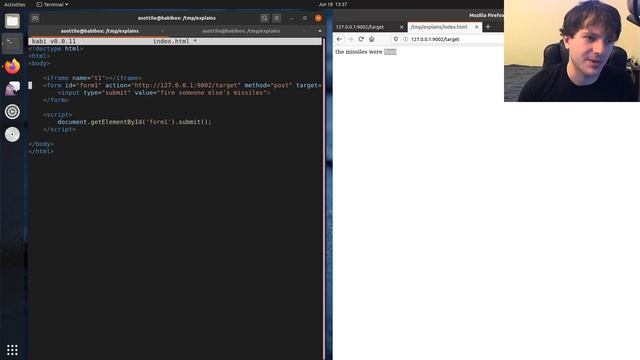640x360 pixels.
Task: Open the Terminal app menu in top bar
Action: (x=53, y=4)
